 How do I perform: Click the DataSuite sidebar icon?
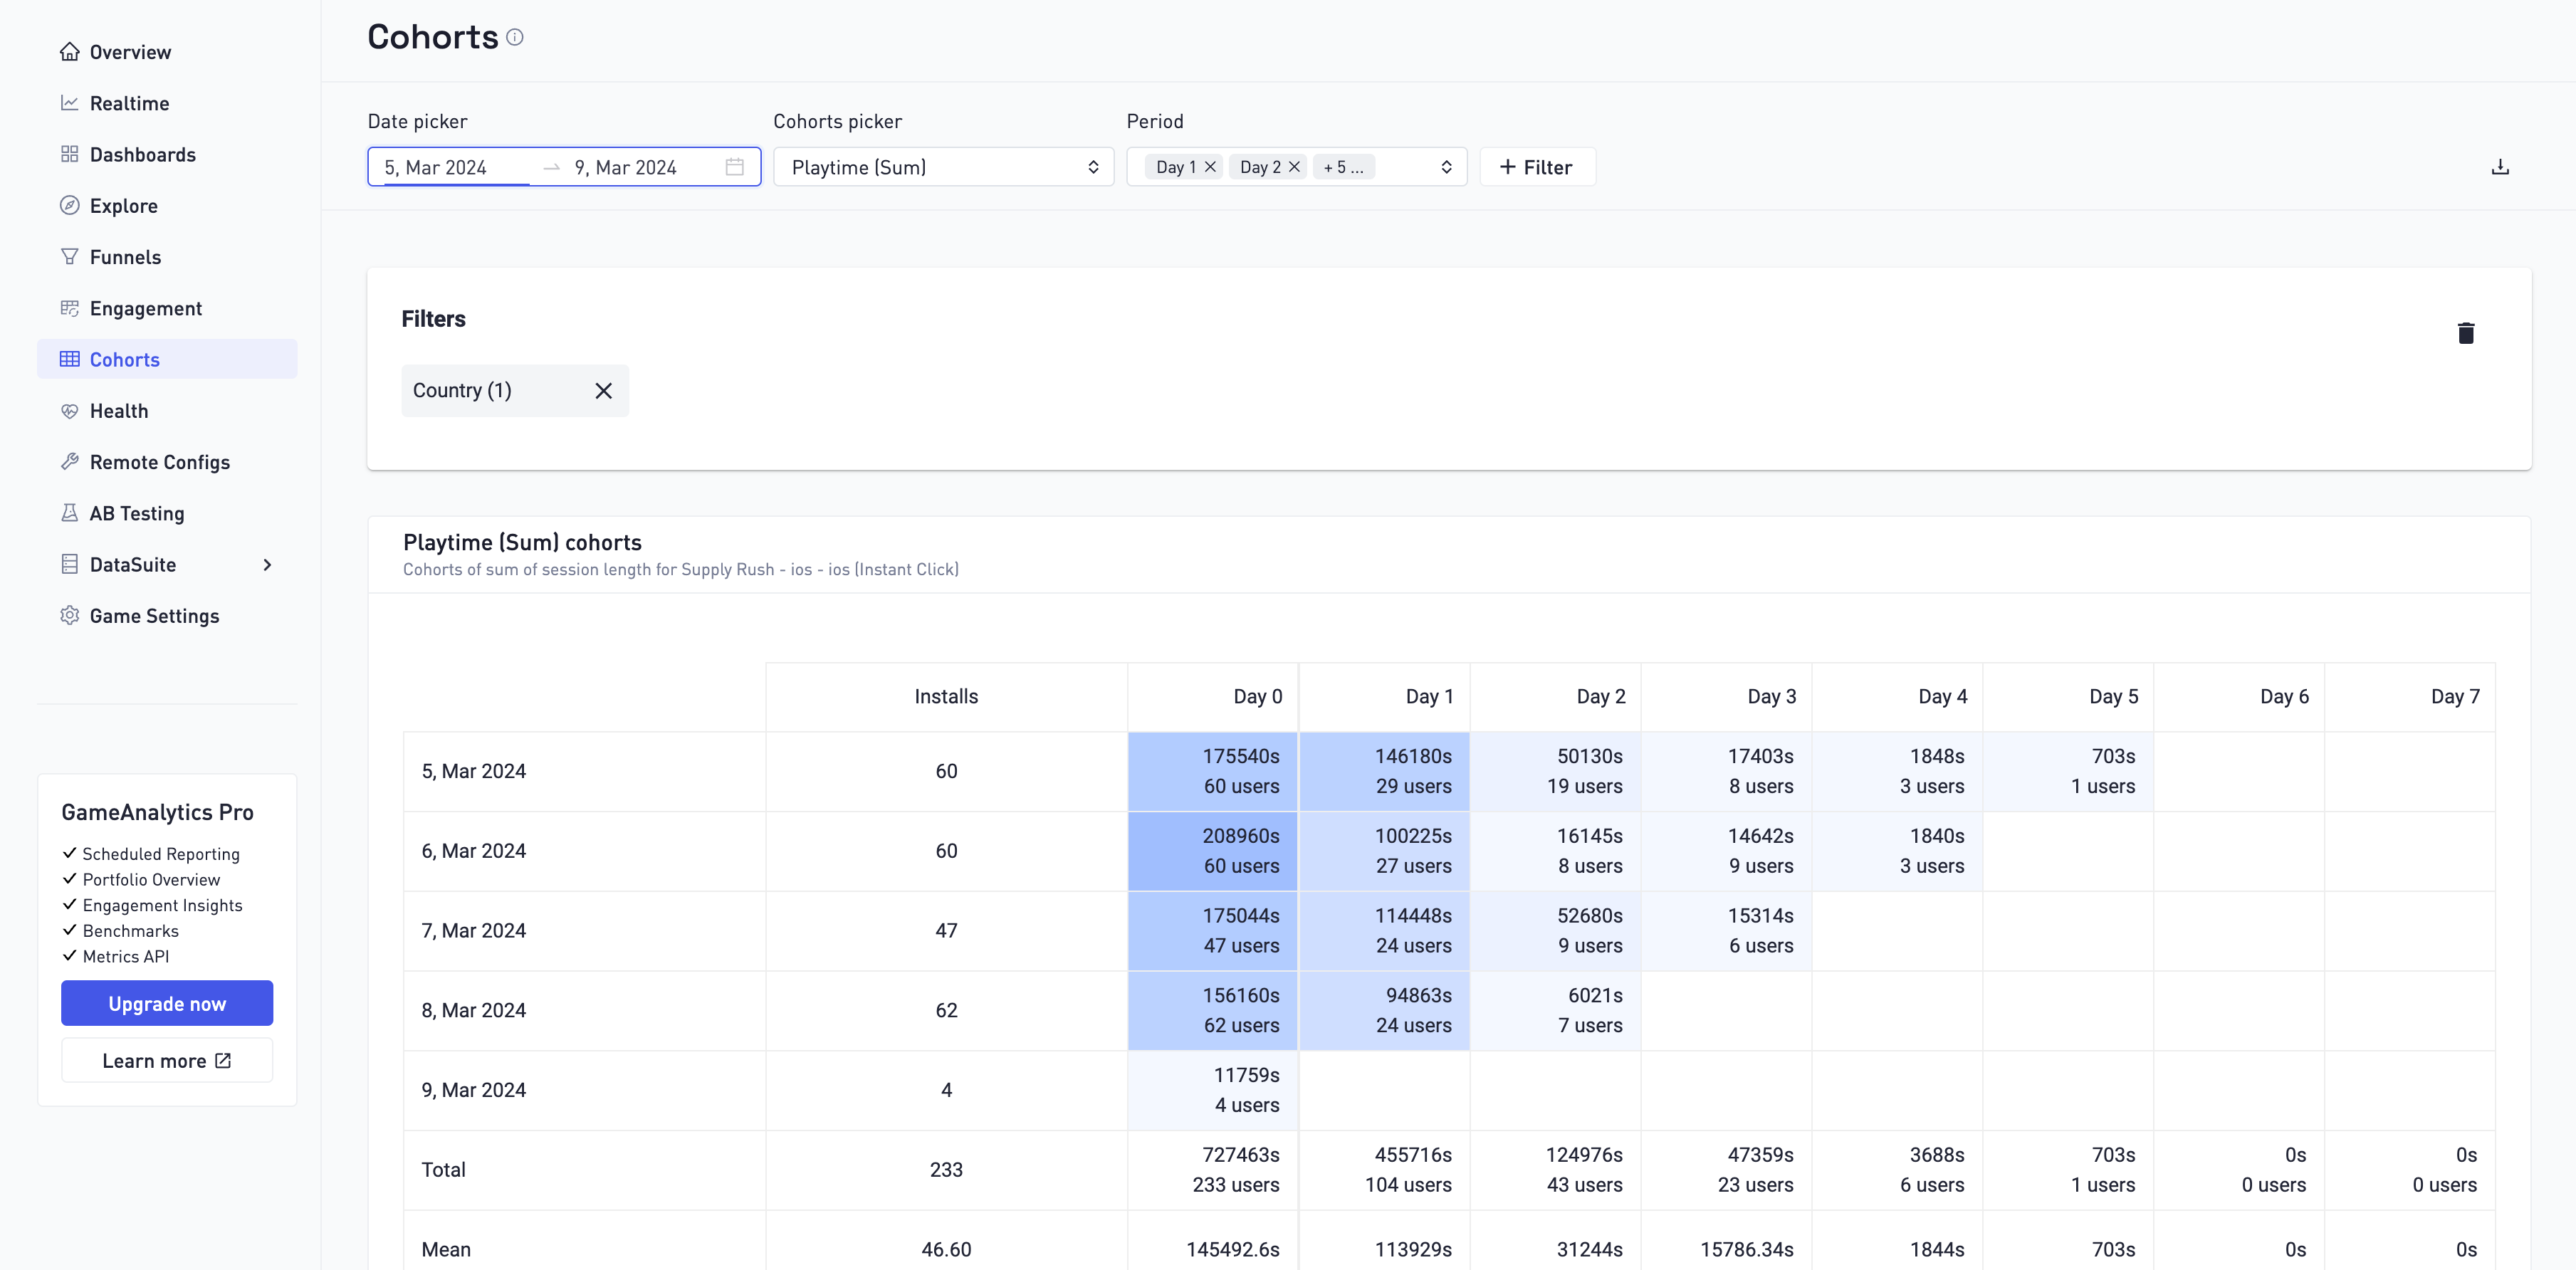click(69, 564)
